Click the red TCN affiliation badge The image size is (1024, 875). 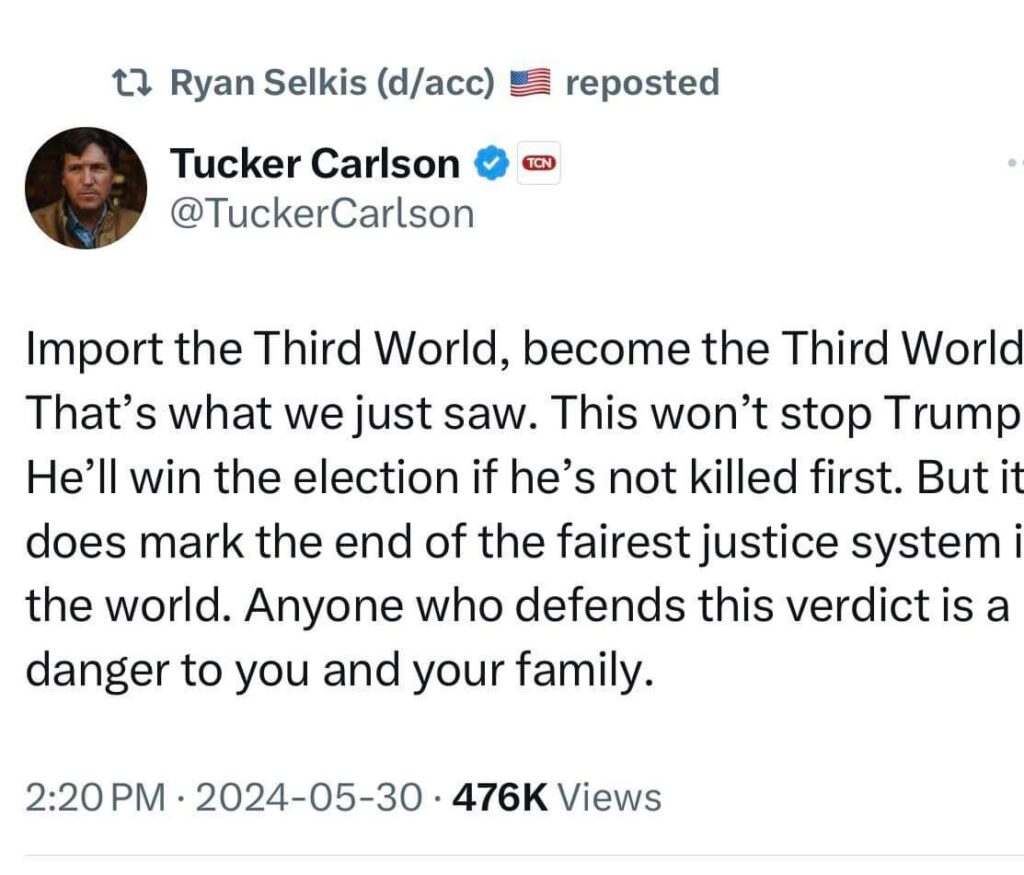540,163
